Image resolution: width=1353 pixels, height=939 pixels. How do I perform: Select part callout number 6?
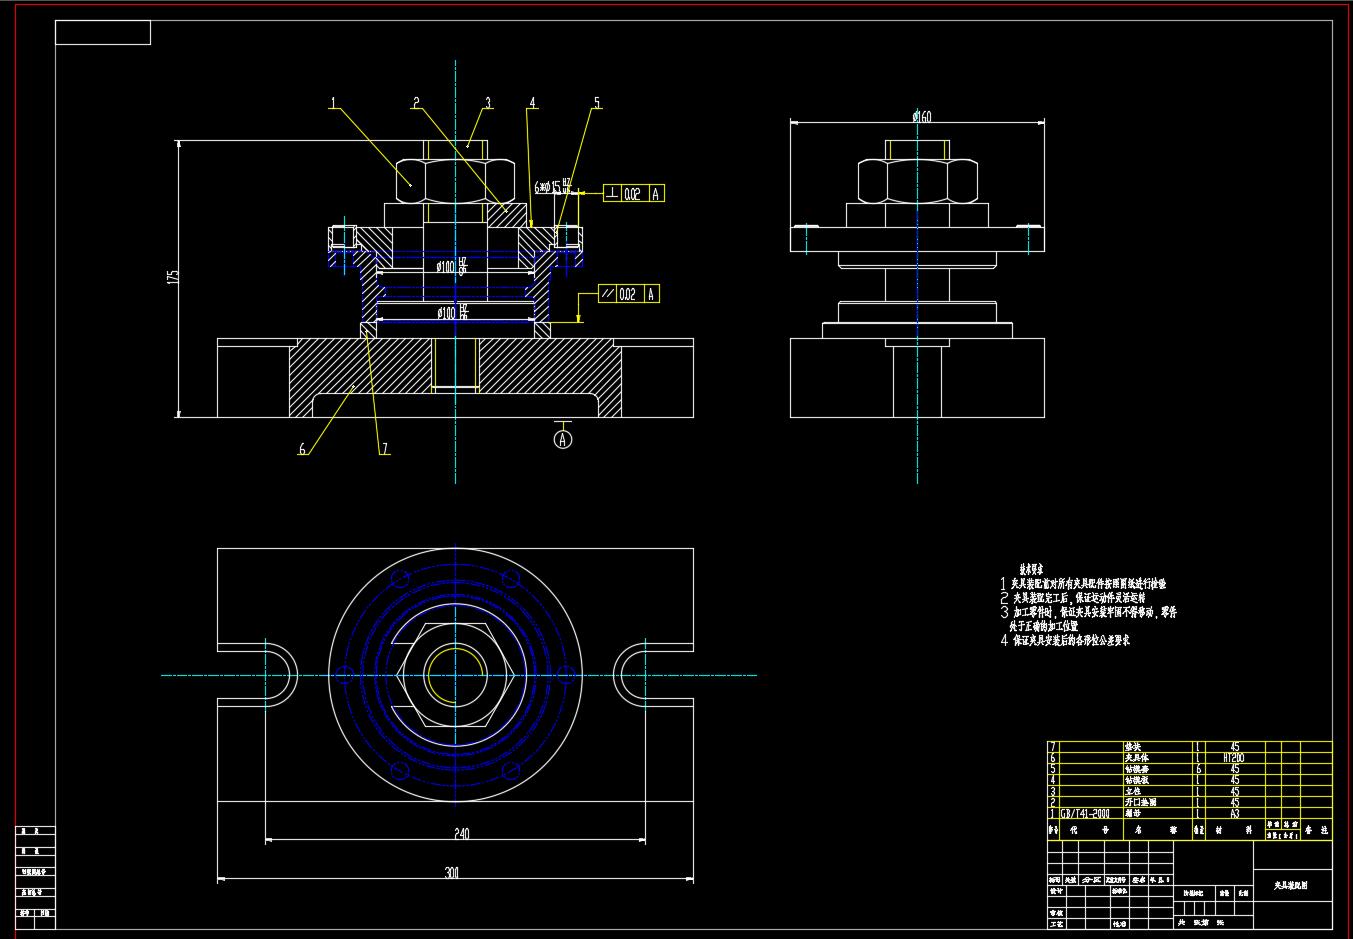click(x=302, y=449)
